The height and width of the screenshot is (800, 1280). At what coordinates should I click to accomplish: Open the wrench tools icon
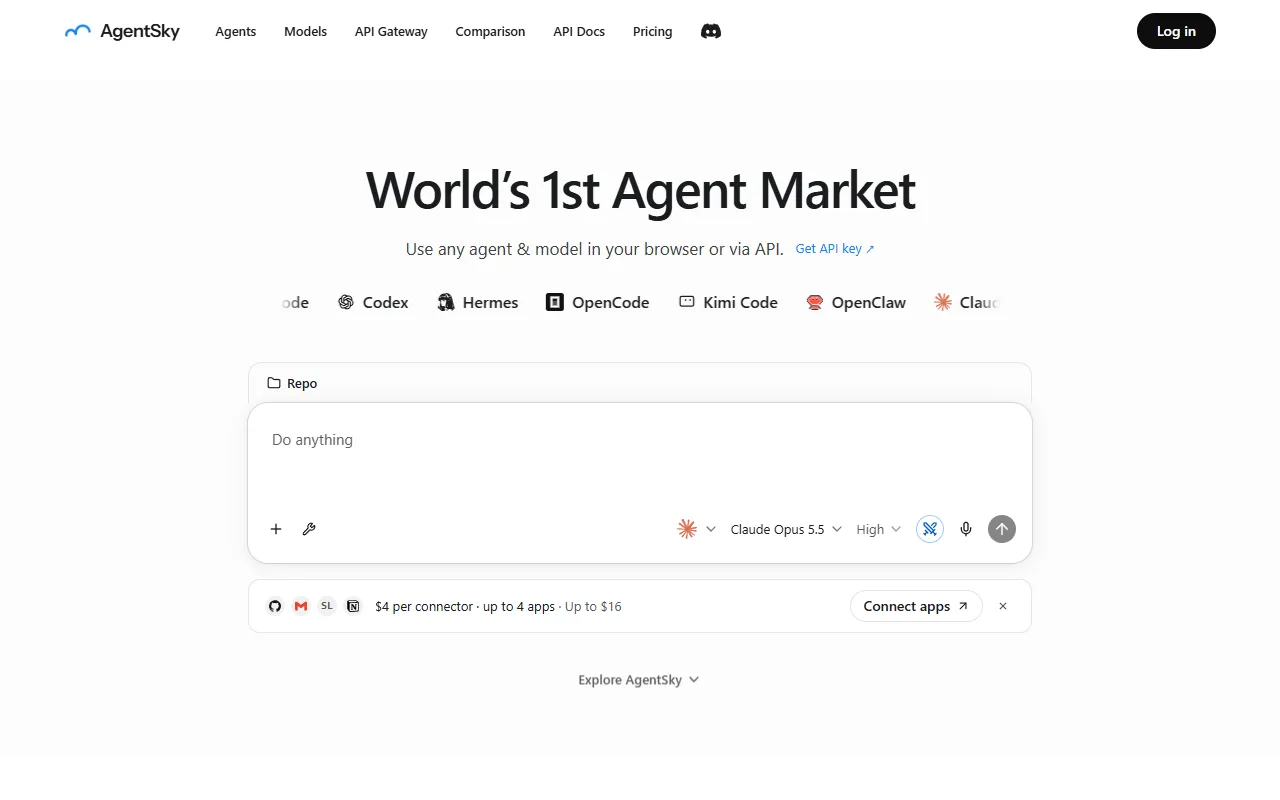(309, 529)
